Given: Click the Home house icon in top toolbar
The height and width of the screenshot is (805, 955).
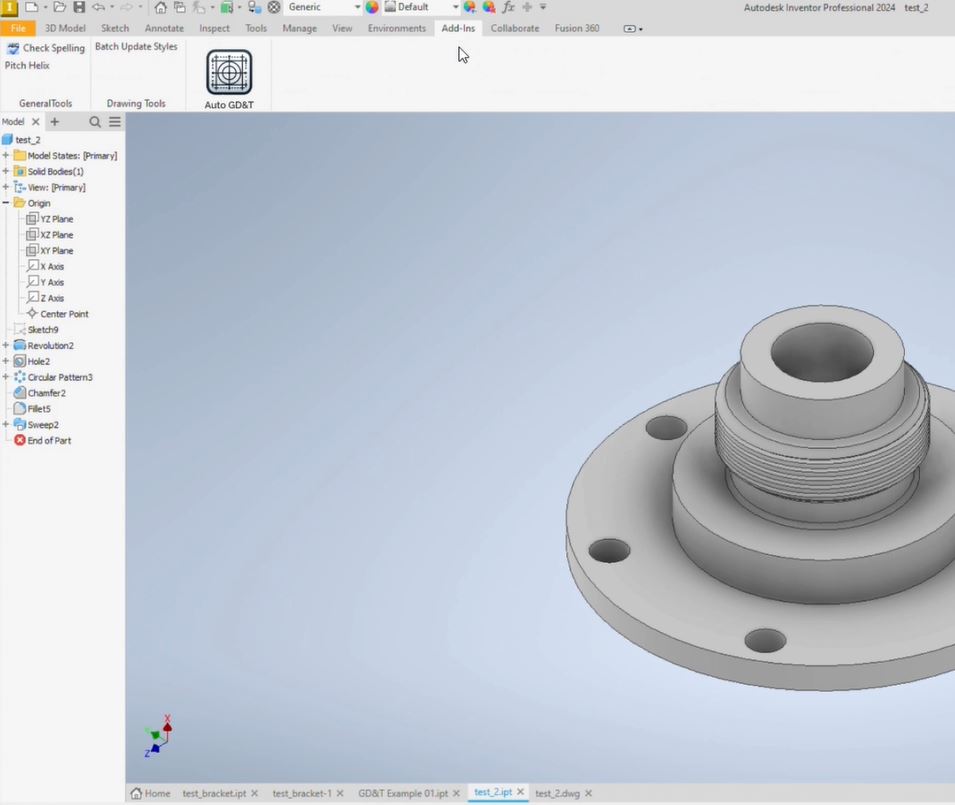Looking at the screenshot, I should pos(160,7).
